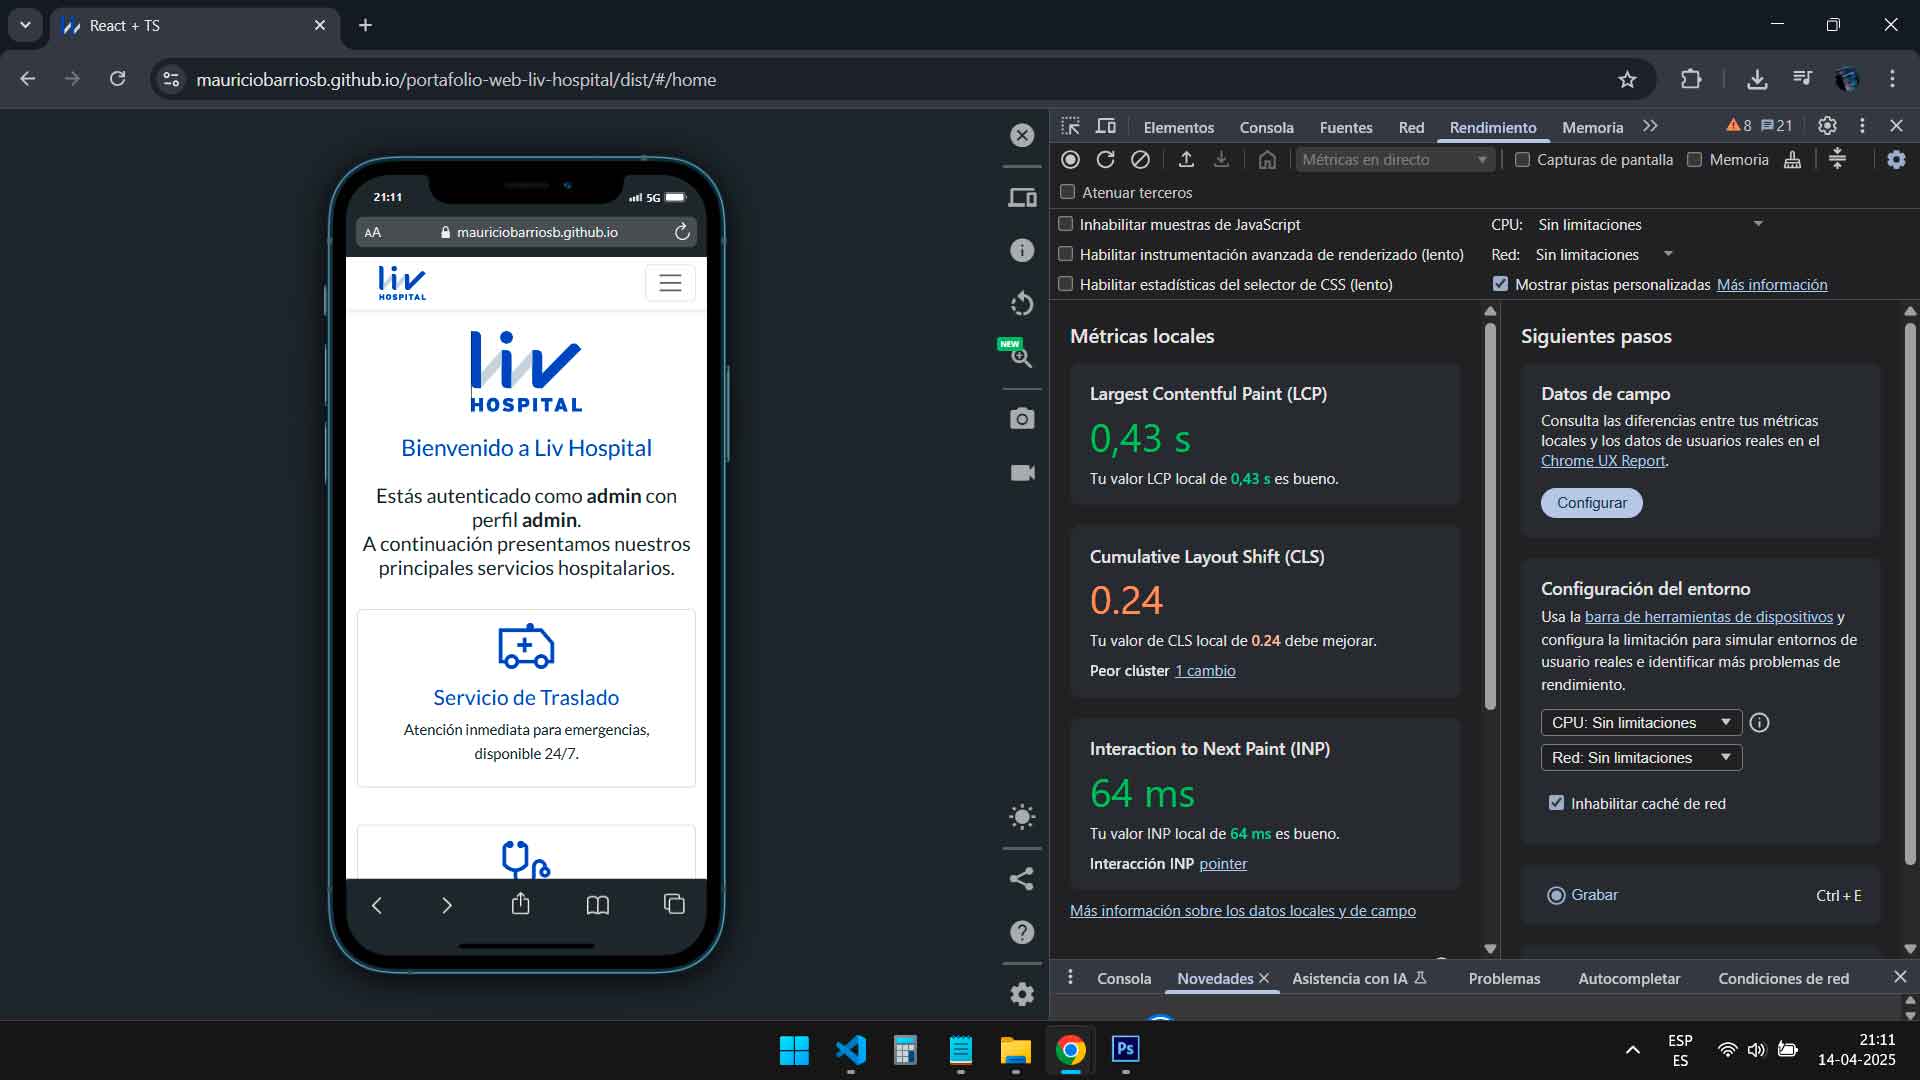Toggle the device toolbar icon
The height and width of the screenshot is (1080, 1920).
1106,126
